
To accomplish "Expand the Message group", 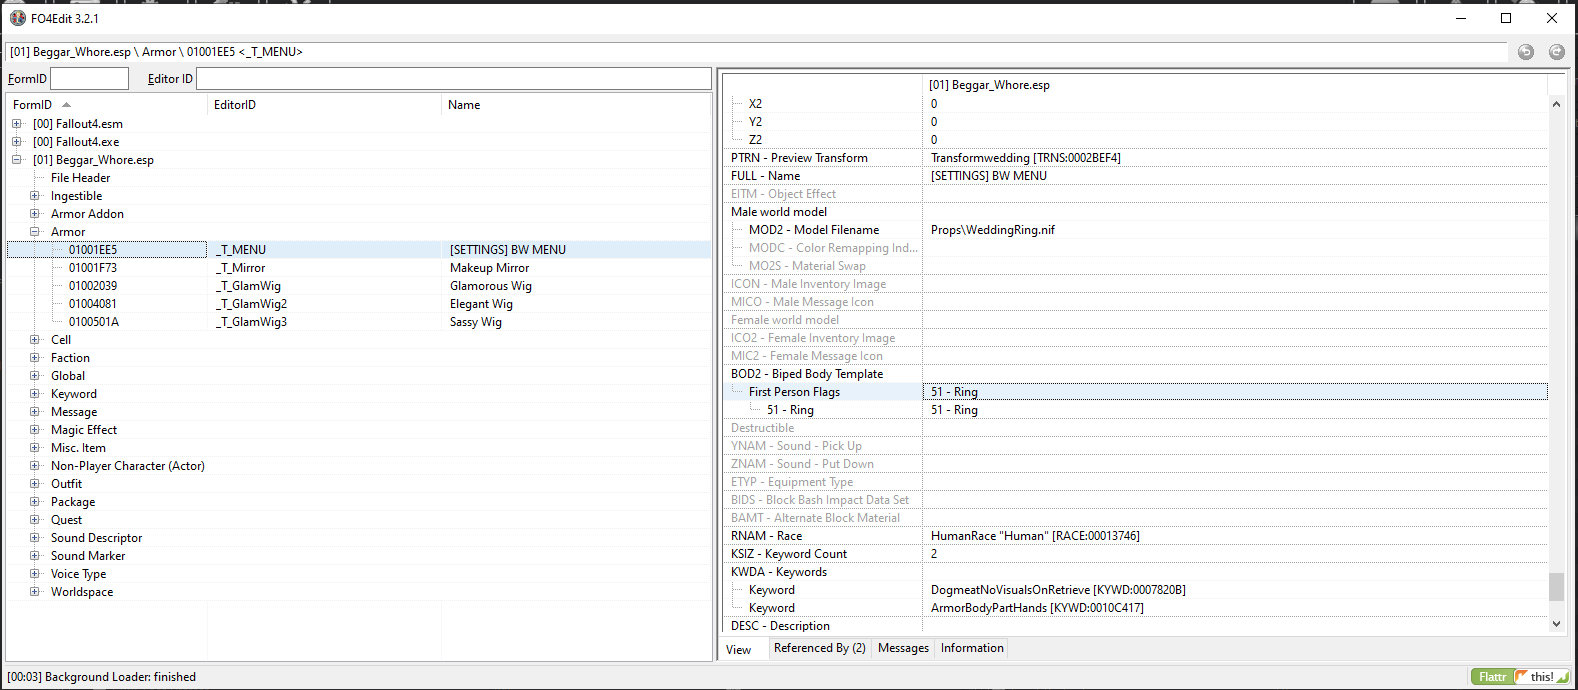I will pos(34,412).
